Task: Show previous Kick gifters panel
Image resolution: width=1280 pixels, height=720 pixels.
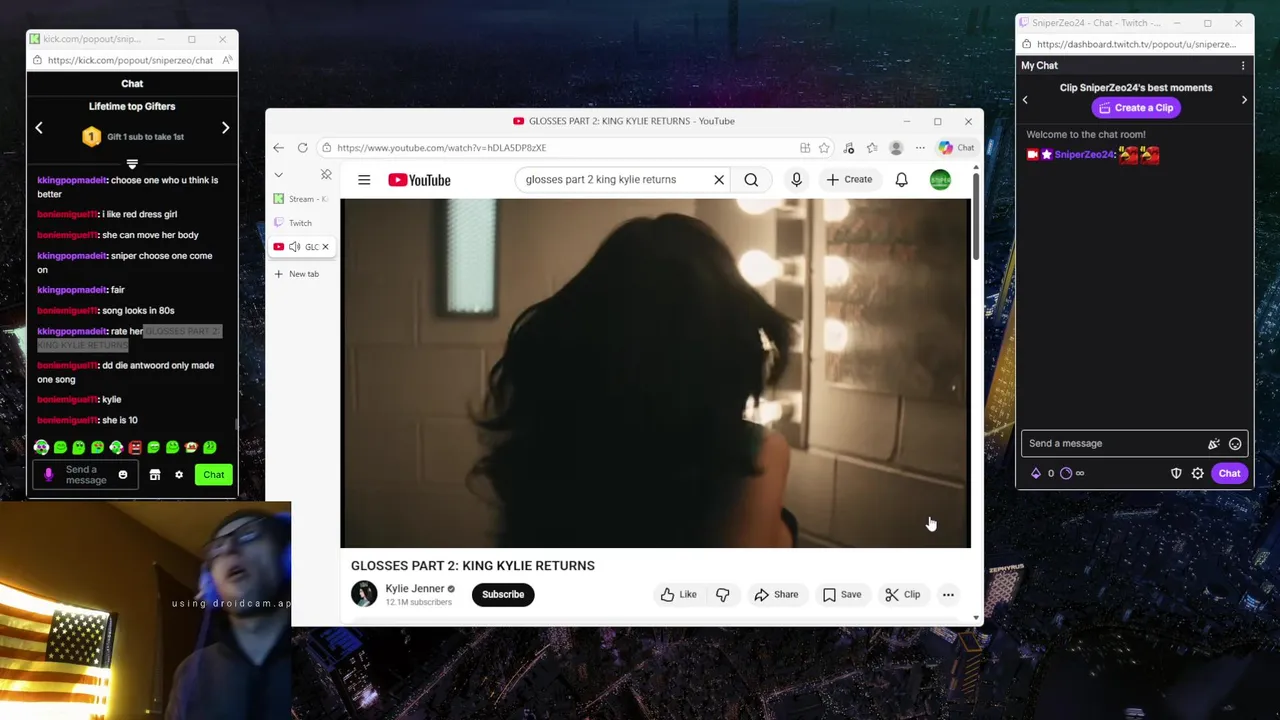Action: 39,128
